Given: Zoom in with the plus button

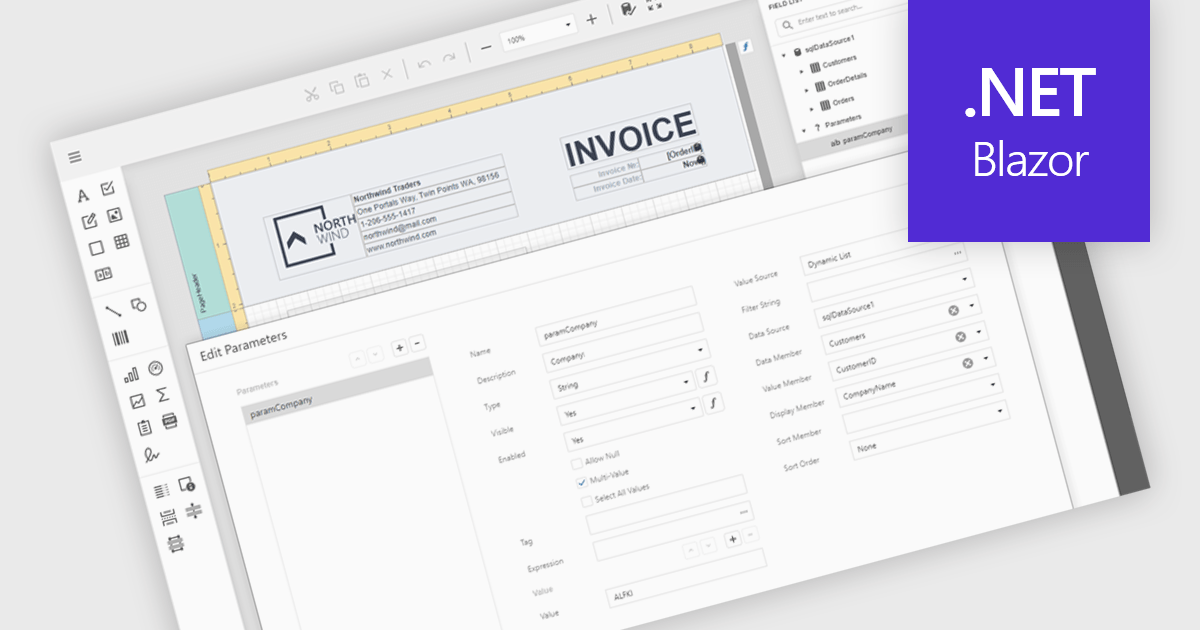Looking at the screenshot, I should click(x=591, y=19).
